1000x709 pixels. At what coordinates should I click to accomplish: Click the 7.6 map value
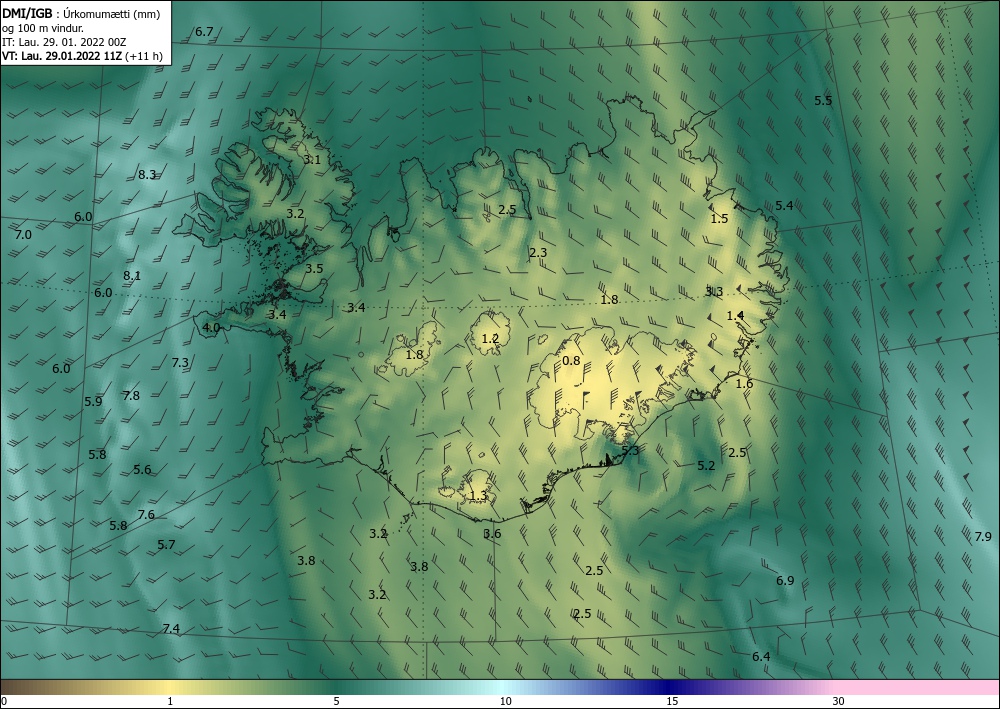tap(146, 515)
